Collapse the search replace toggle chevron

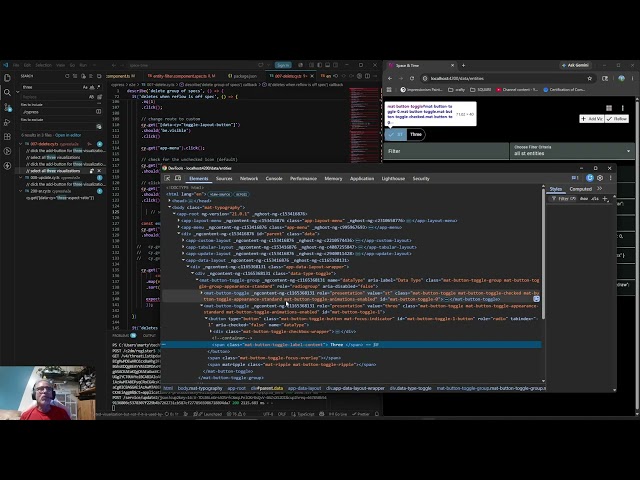(x=18, y=92)
